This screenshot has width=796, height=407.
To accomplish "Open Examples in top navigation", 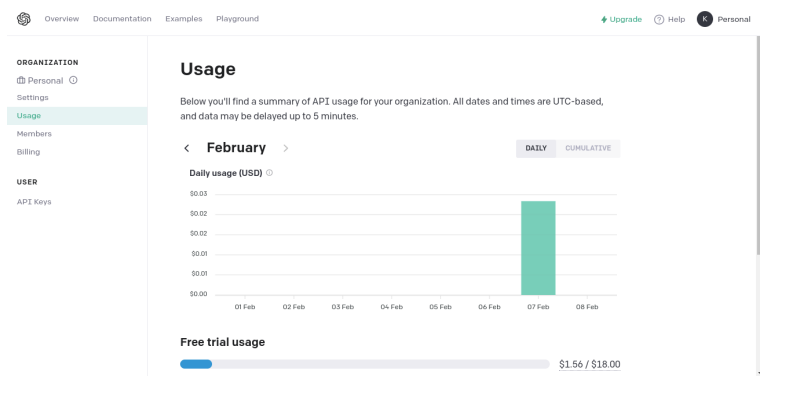I will point(183,19).
